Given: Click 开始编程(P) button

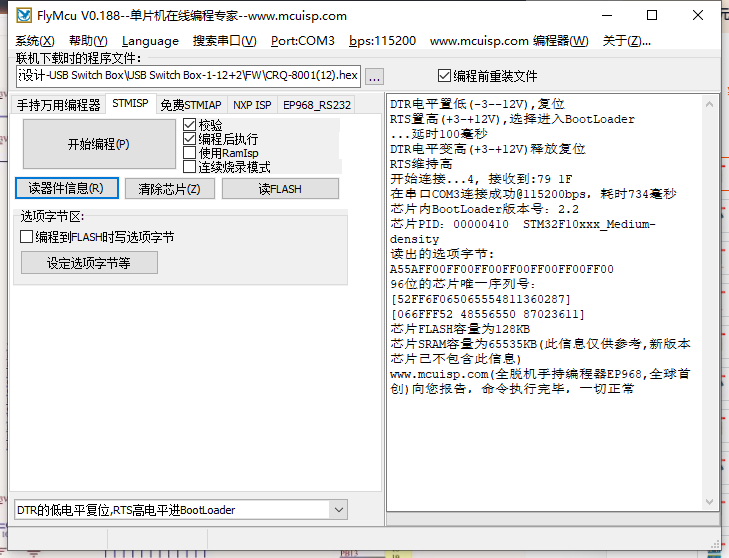Looking at the screenshot, I should point(98,144).
